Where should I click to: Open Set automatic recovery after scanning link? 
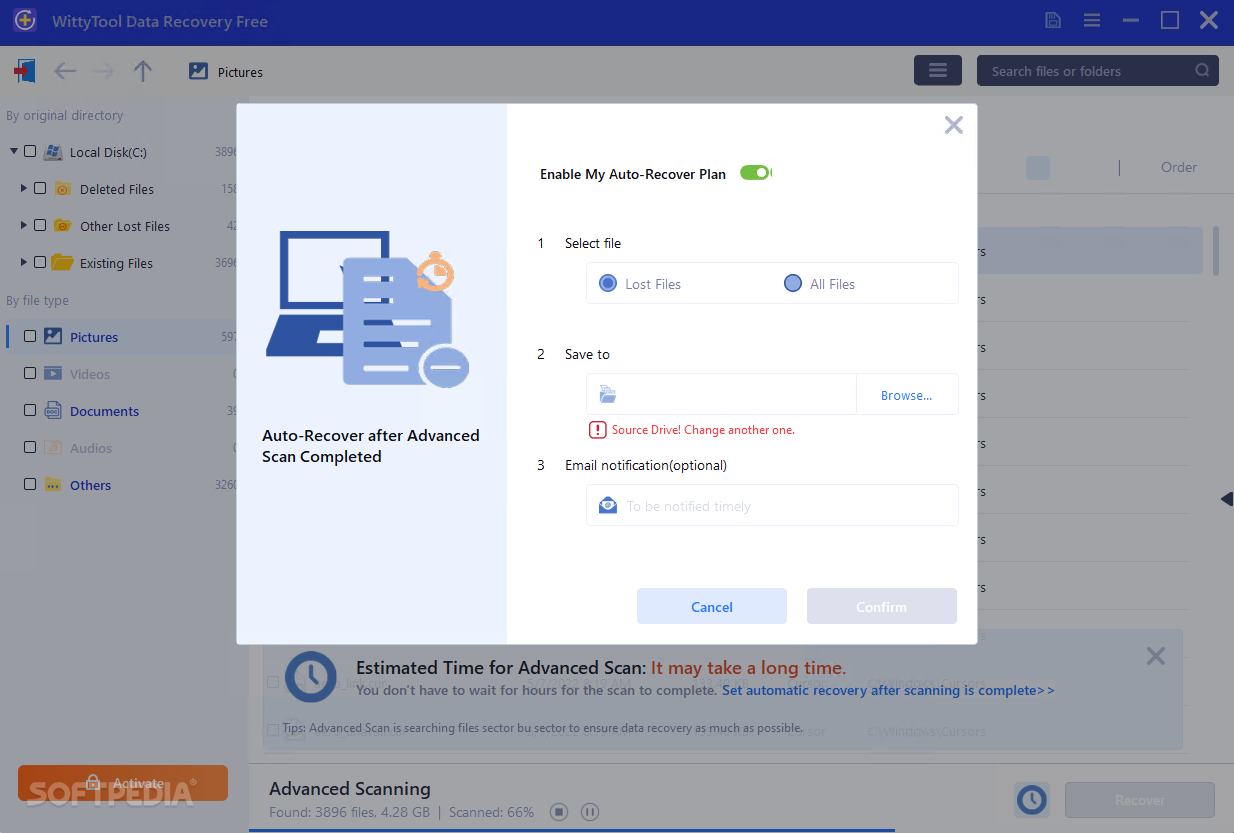click(x=888, y=690)
